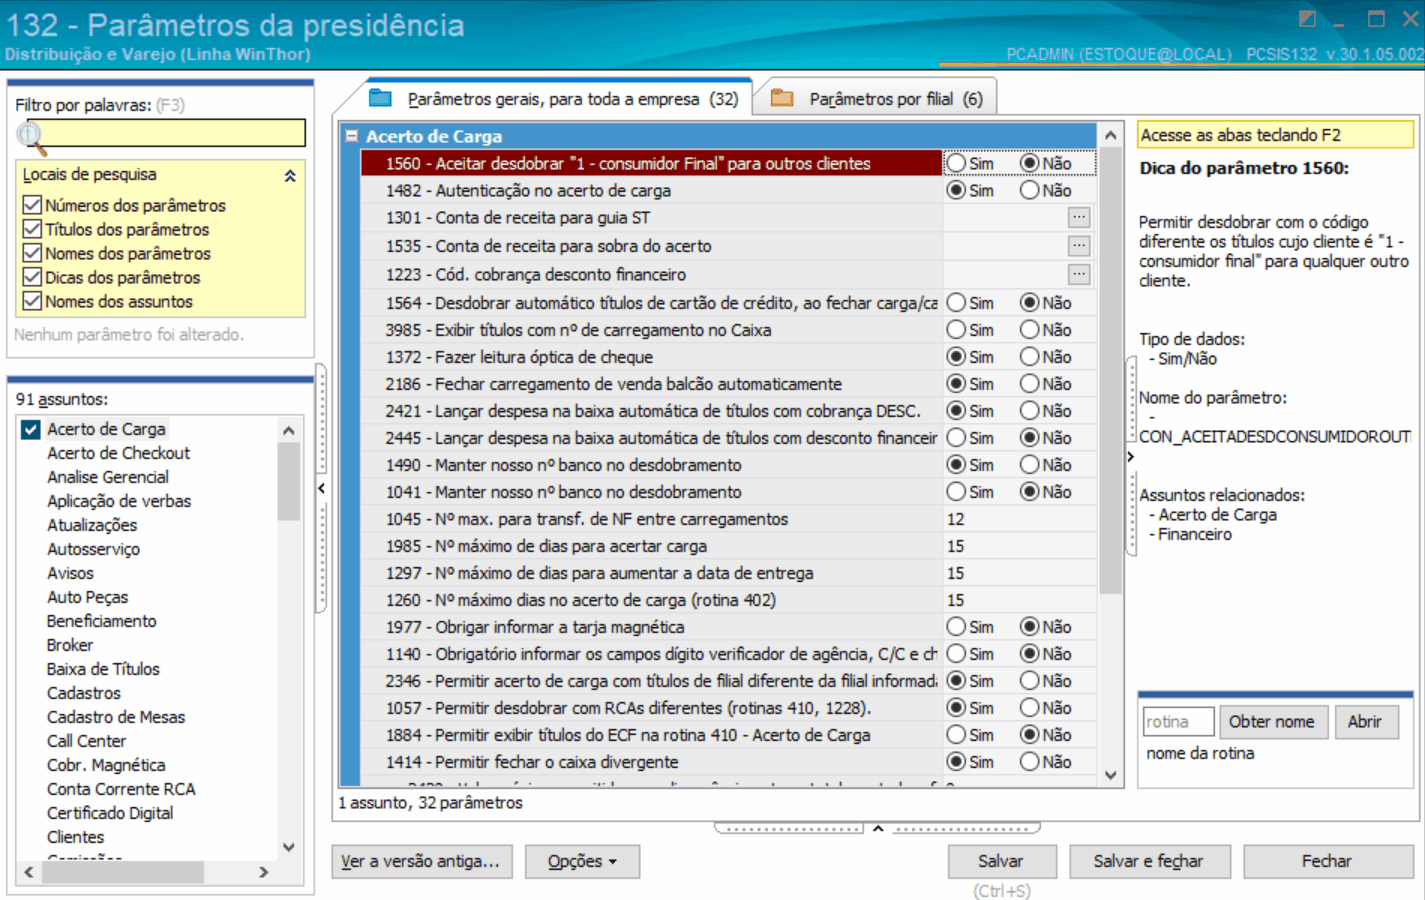Screen dimensions: 1425x900
Task: Select Sim for 1884 Permitir exibir títulos ECF
Action: coord(957,734)
